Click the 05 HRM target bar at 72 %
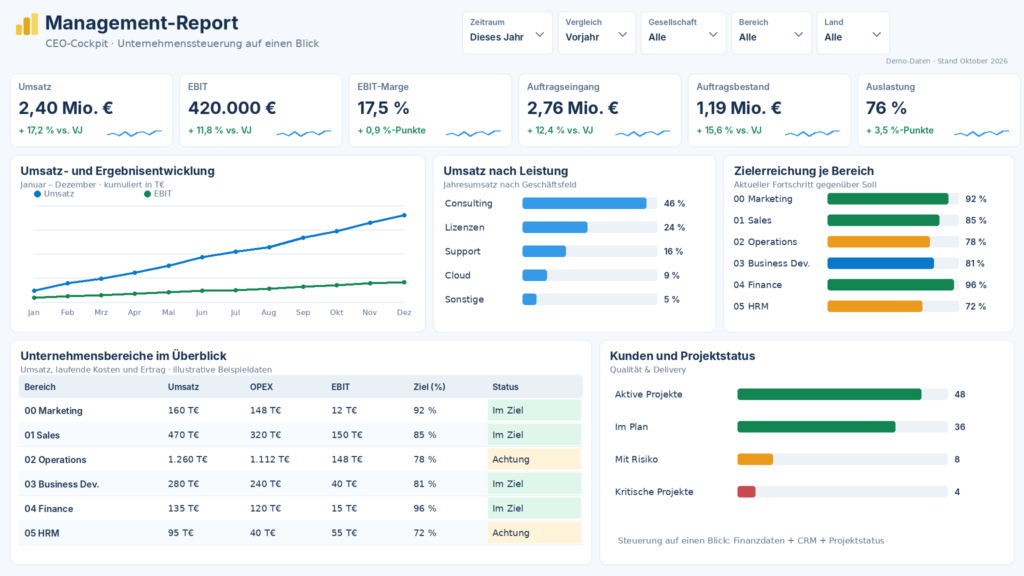1024x576 pixels. point(874,306)
